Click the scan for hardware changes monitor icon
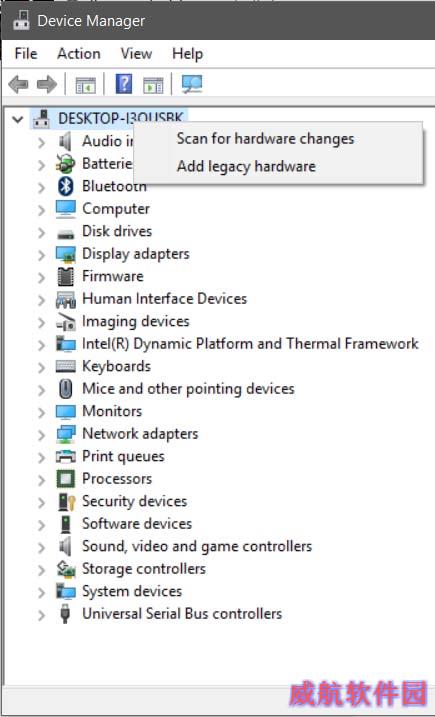The image size is (435, 717). click(x=192, y=84)
